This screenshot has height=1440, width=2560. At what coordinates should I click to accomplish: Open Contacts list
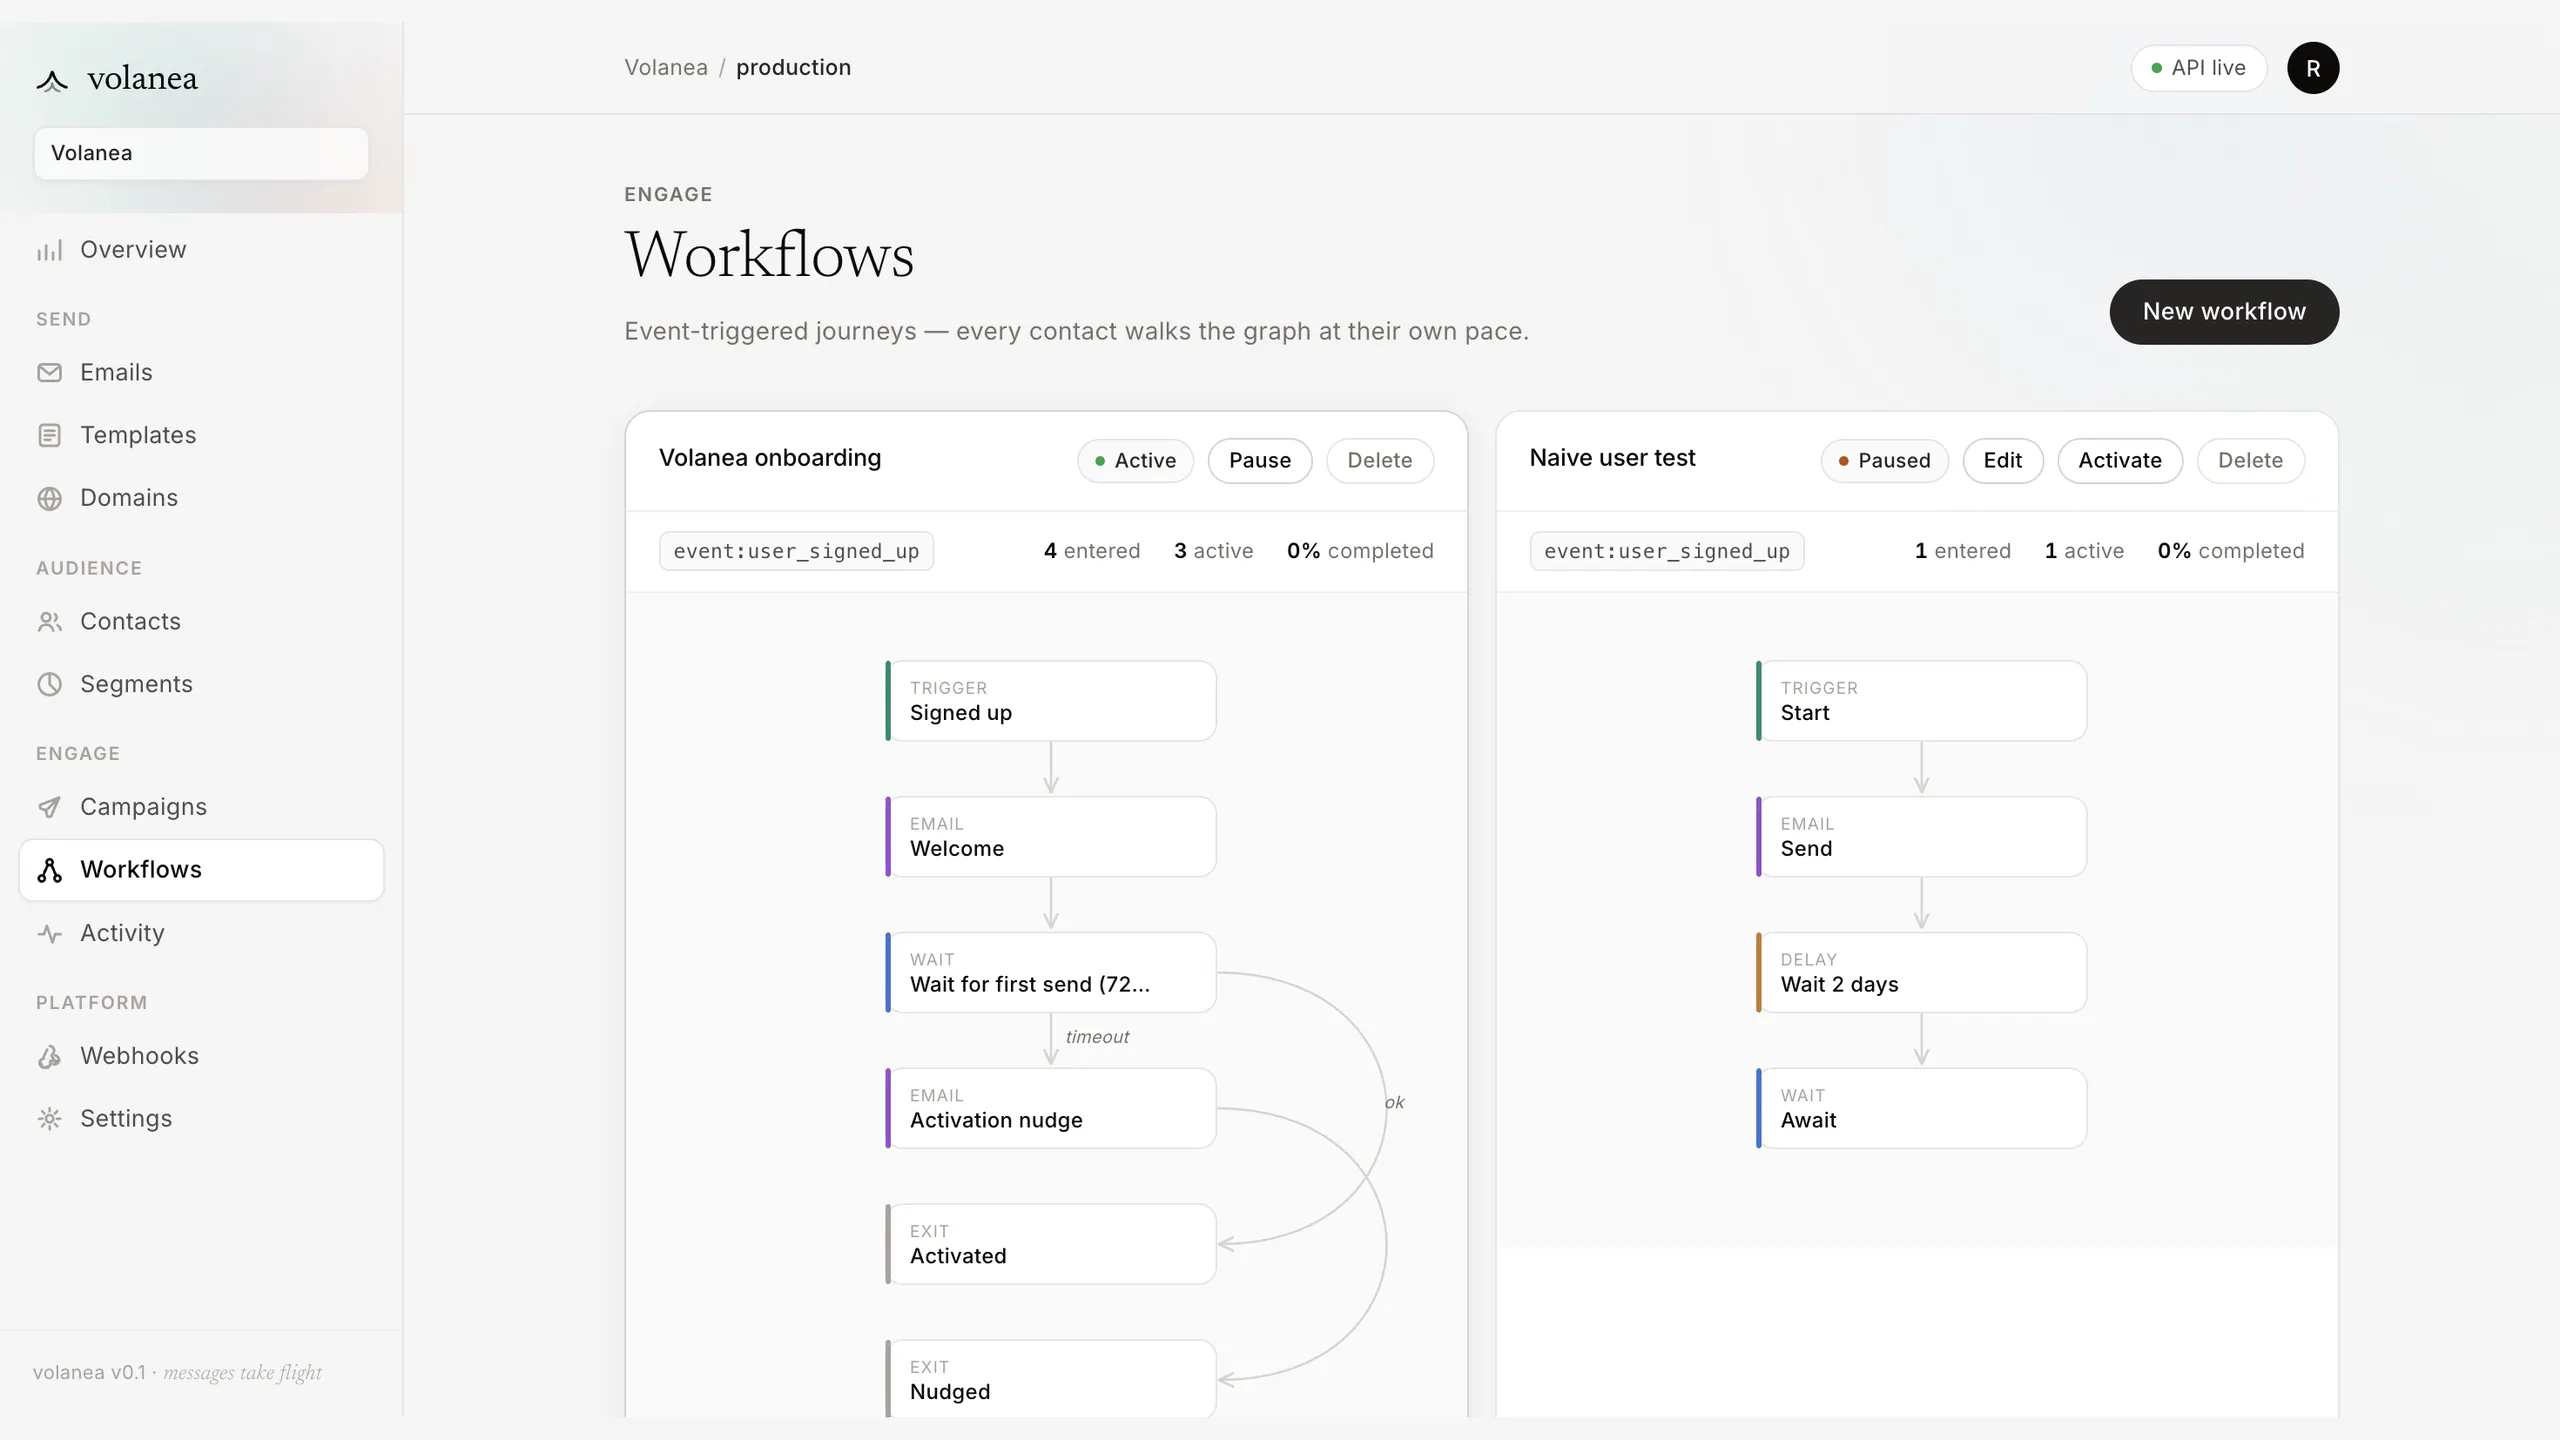tap(201, 622)
